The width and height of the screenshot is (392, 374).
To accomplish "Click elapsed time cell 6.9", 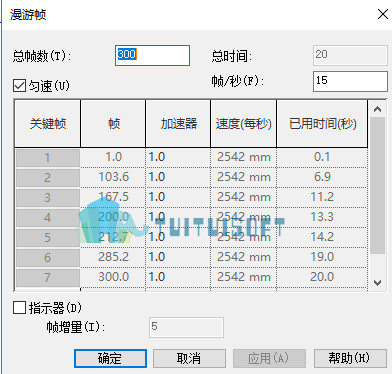I will 322,177.
